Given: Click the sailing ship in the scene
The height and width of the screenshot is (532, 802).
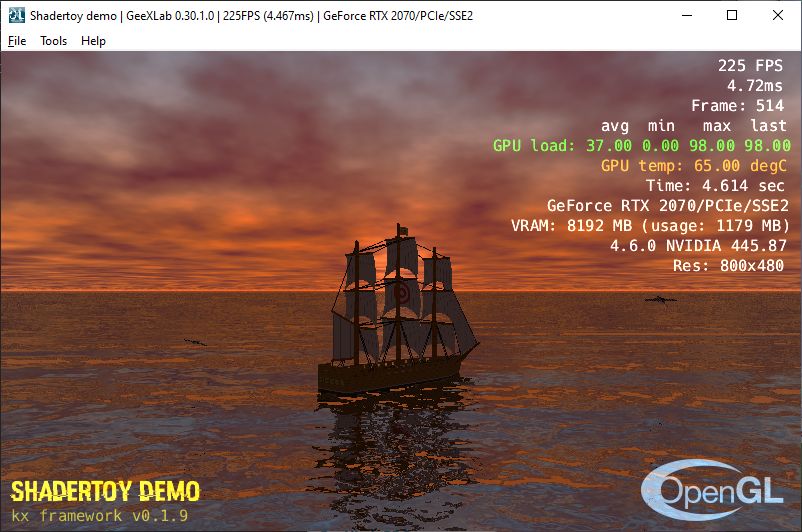Looking at the screenshot, I should (x=397, y=309).
